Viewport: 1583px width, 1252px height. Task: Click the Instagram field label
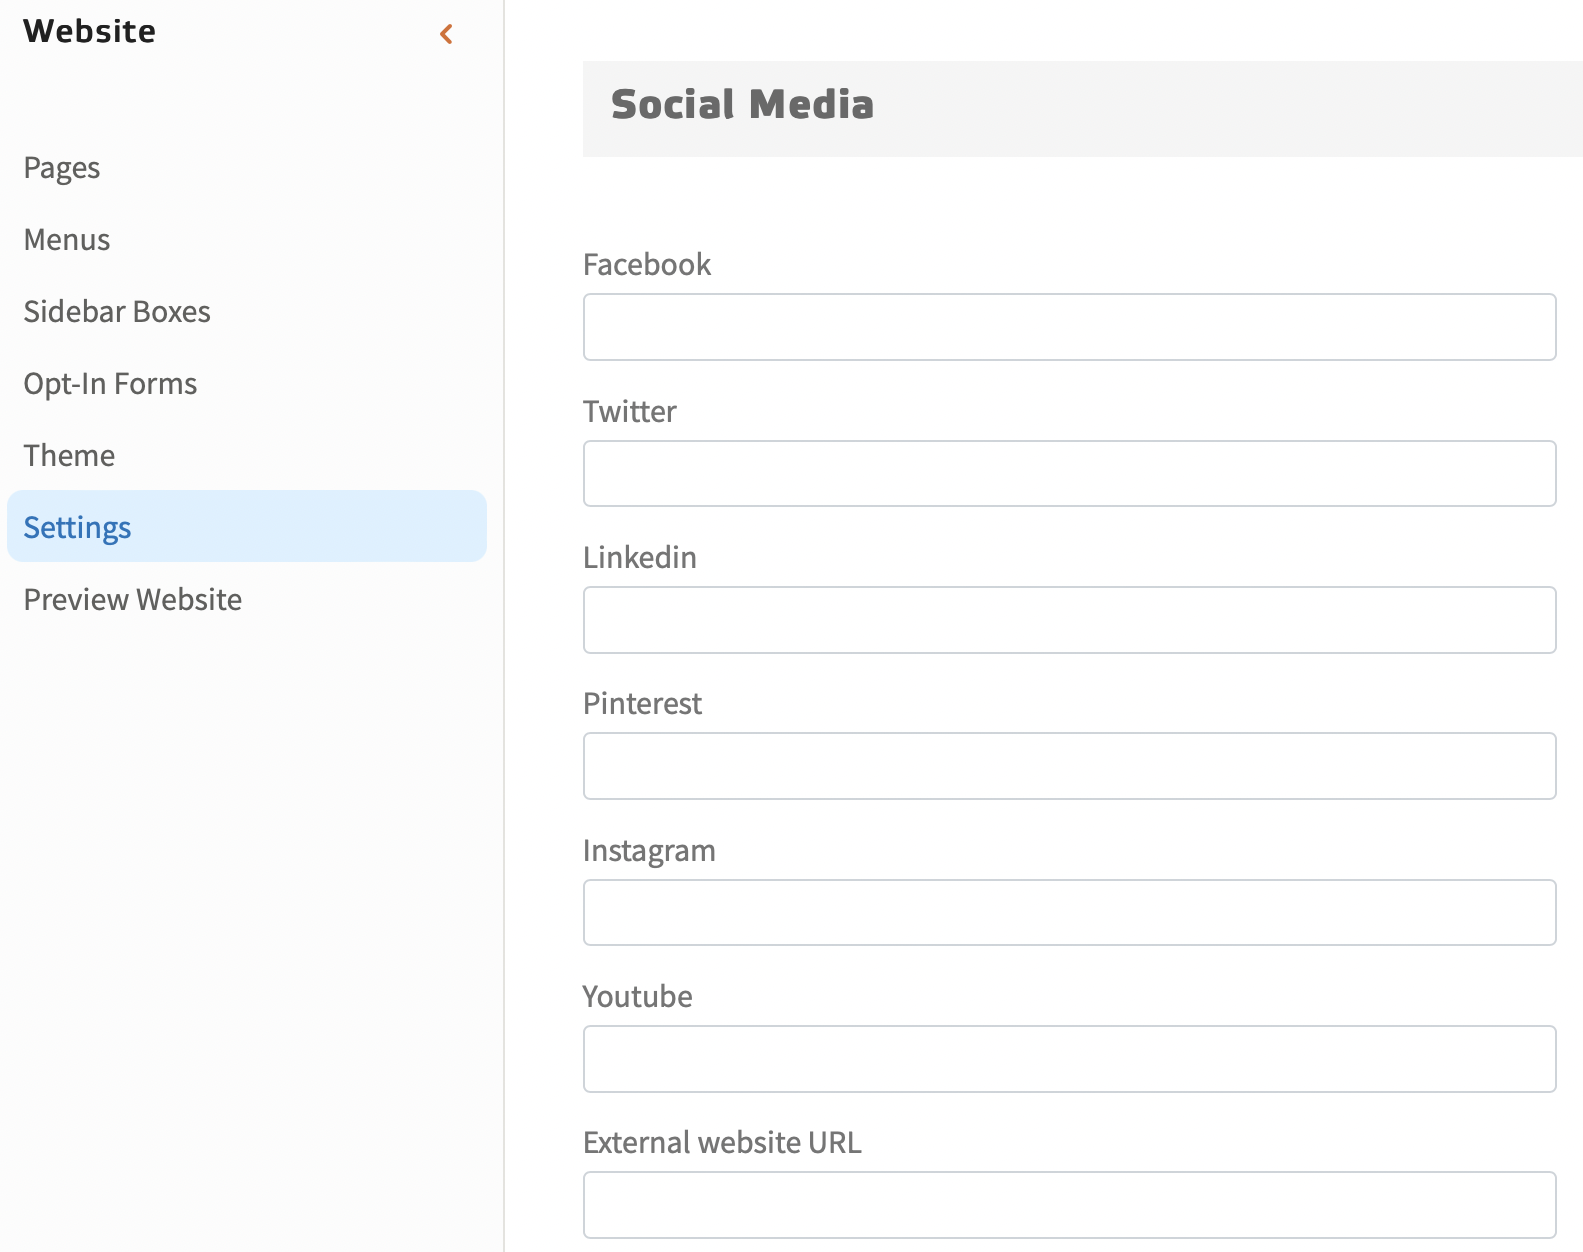click(649, 851)
